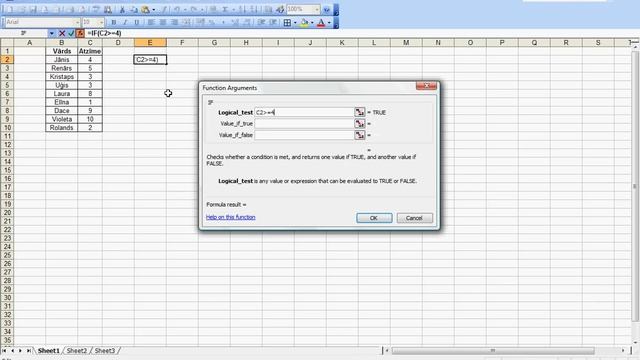The width and height of the screenshot is (640, 360).
Task: Click the Merge and Center icon
Action: click(186, 22)
